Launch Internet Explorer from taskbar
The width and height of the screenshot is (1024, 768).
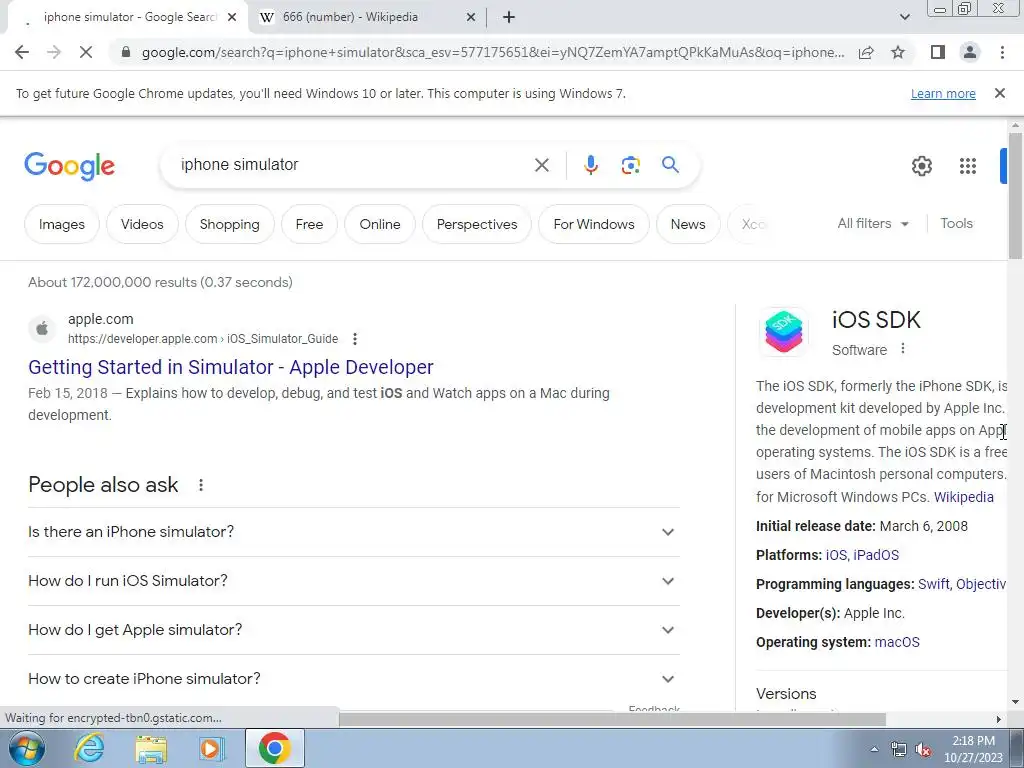tap(89, 748)
